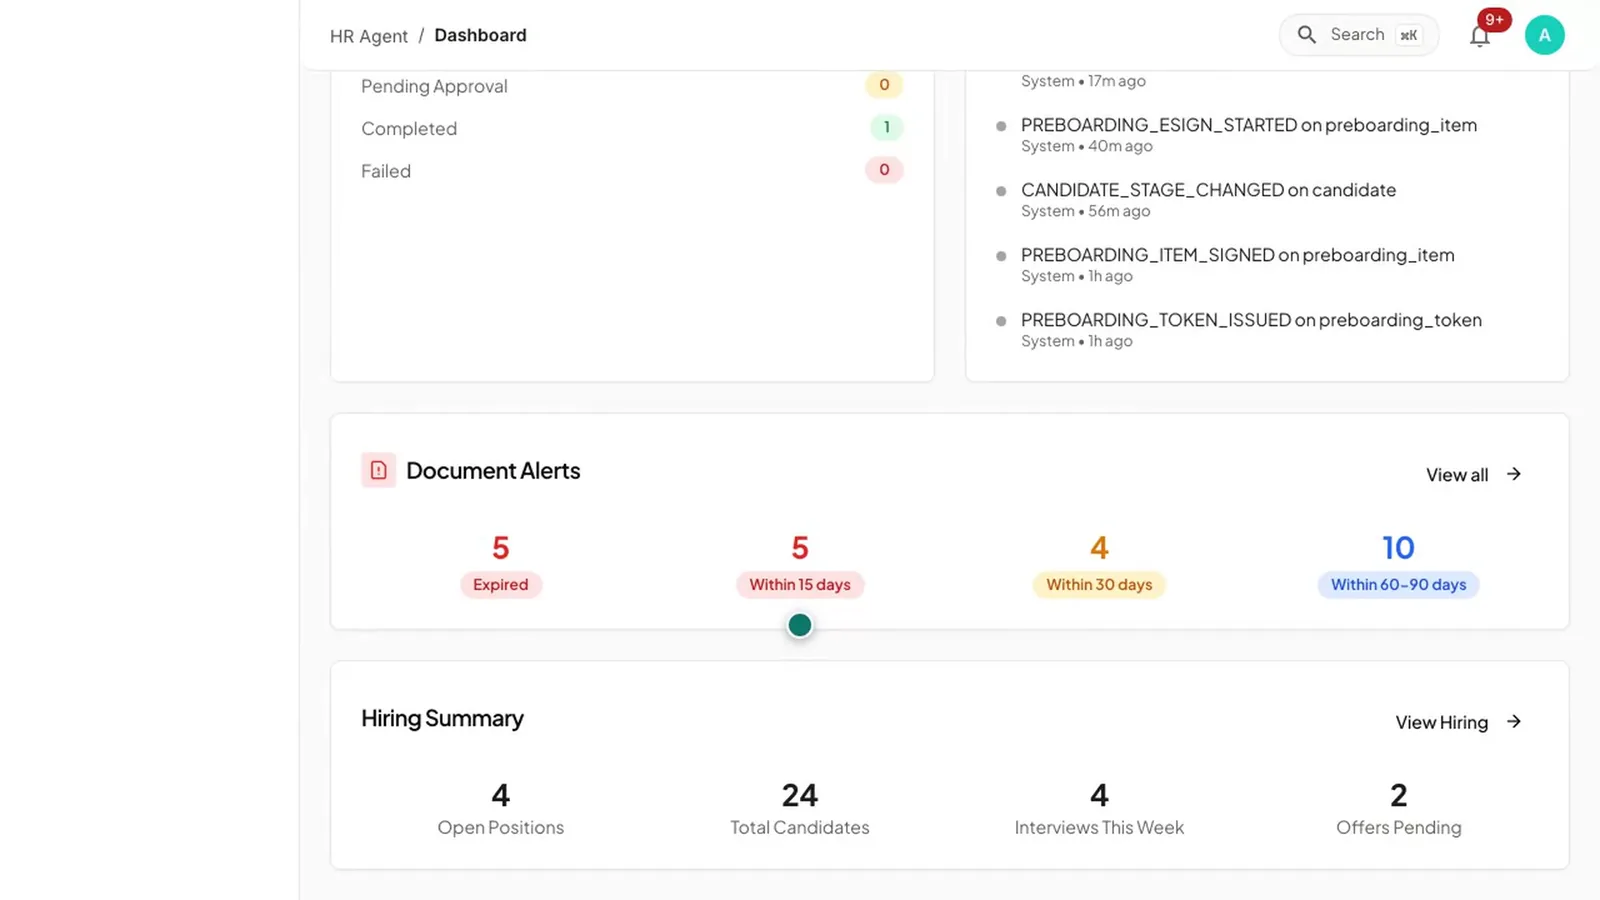Select the Within 30 days badge
Viewport: 1600px width, 900px height.
click(x=1099, y=585)
